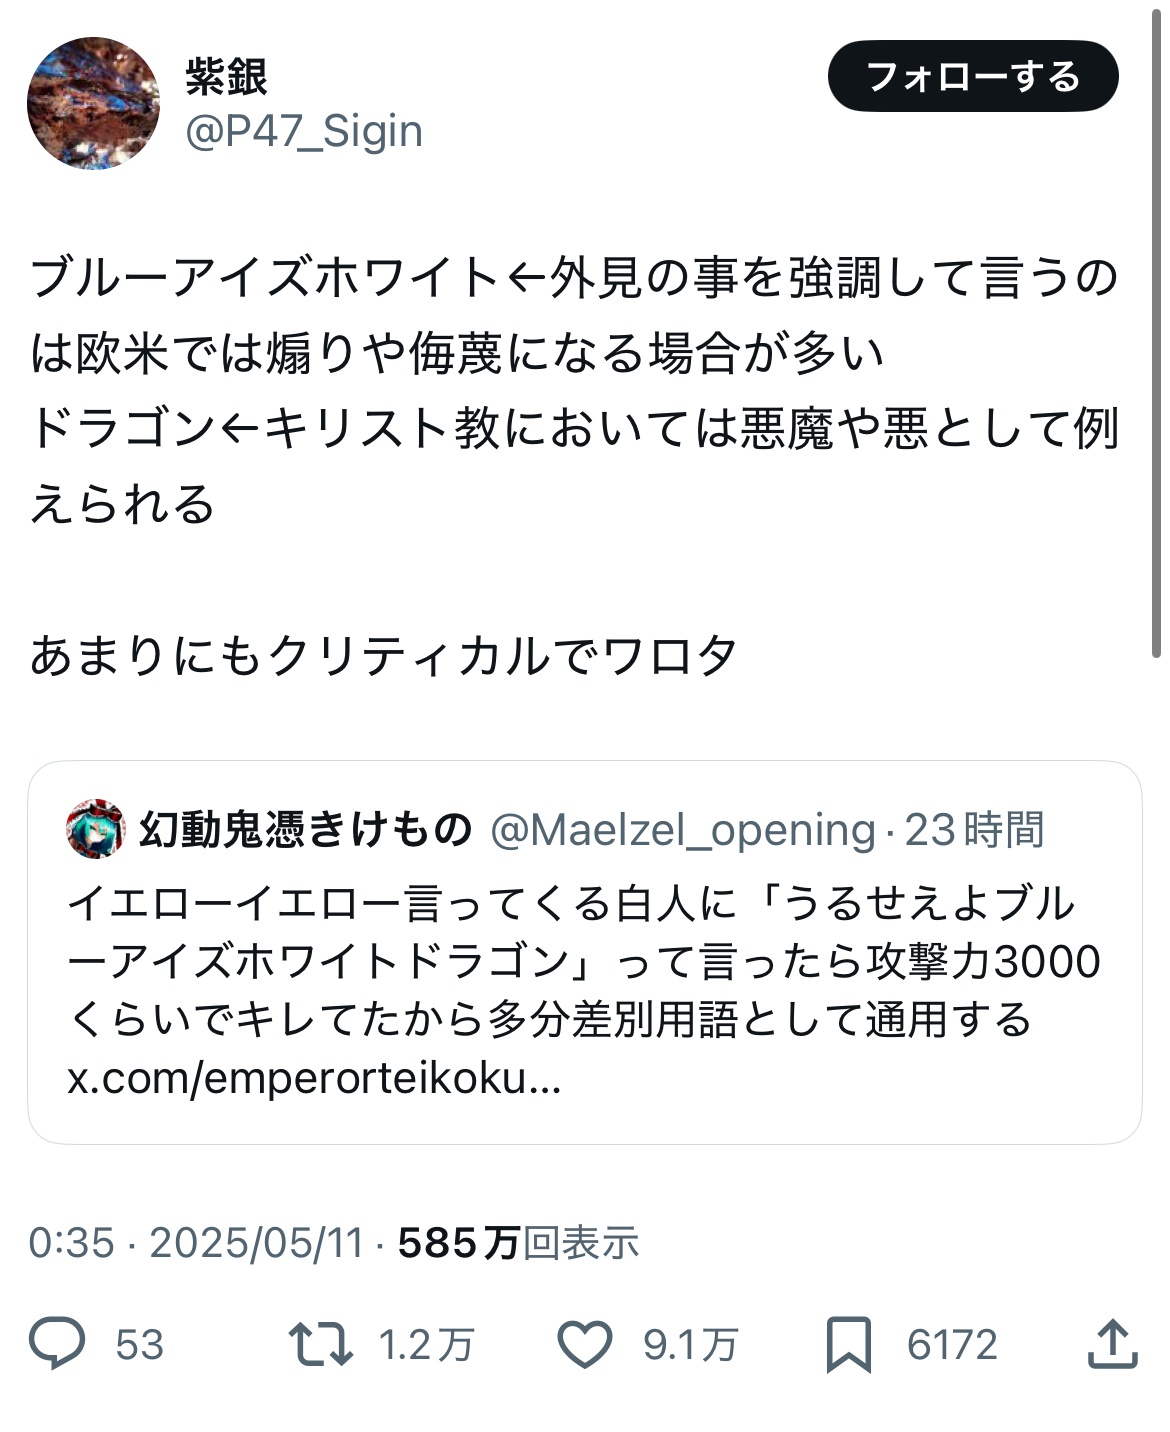The height and width of the screenshot is (1432, 1170).
Task: Click the 0:35 · 2025/05/11 timestamp
Action: [196, 1243]
